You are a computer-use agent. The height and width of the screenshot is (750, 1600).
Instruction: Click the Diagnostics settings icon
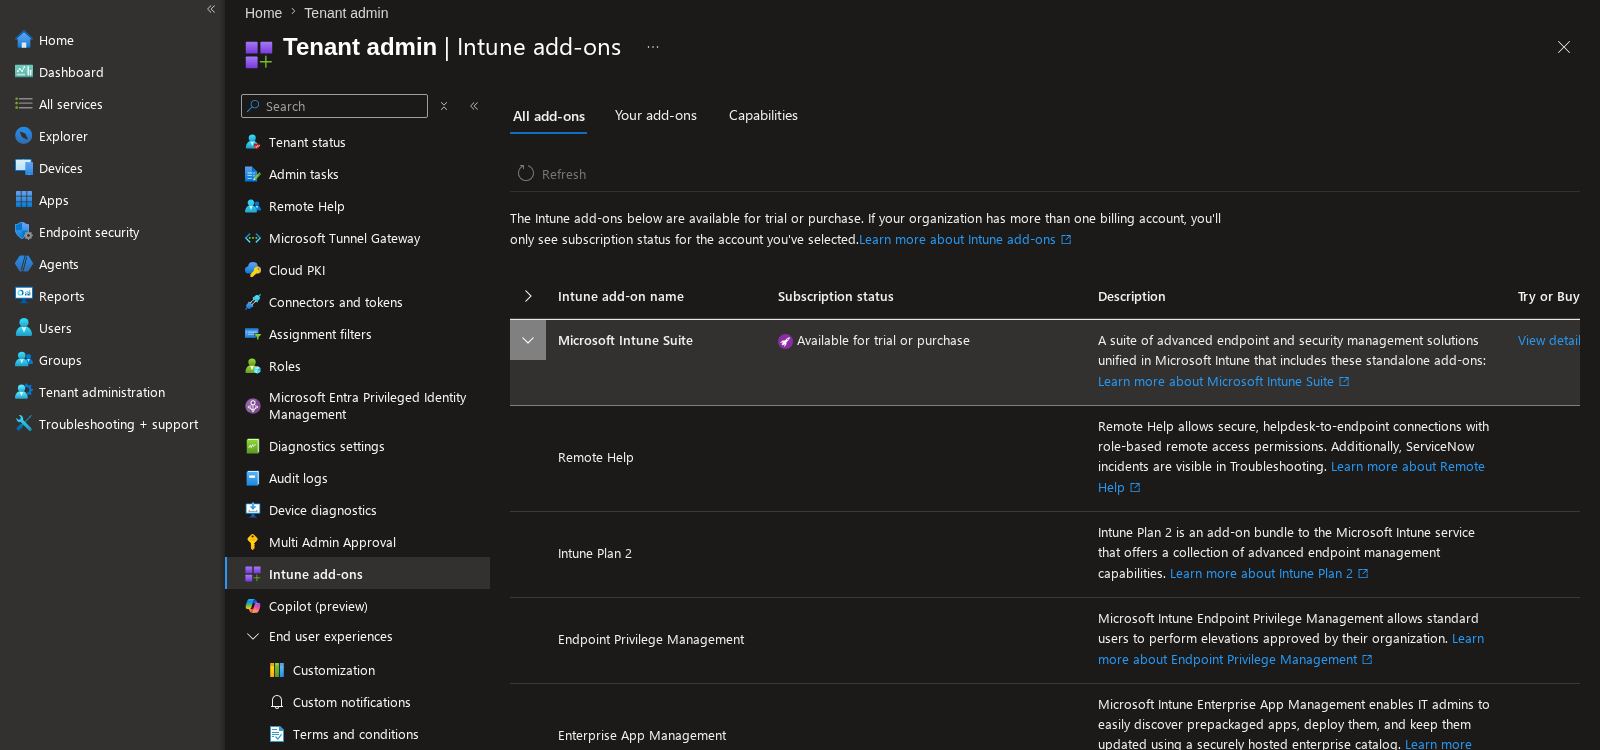click(253, 446)
